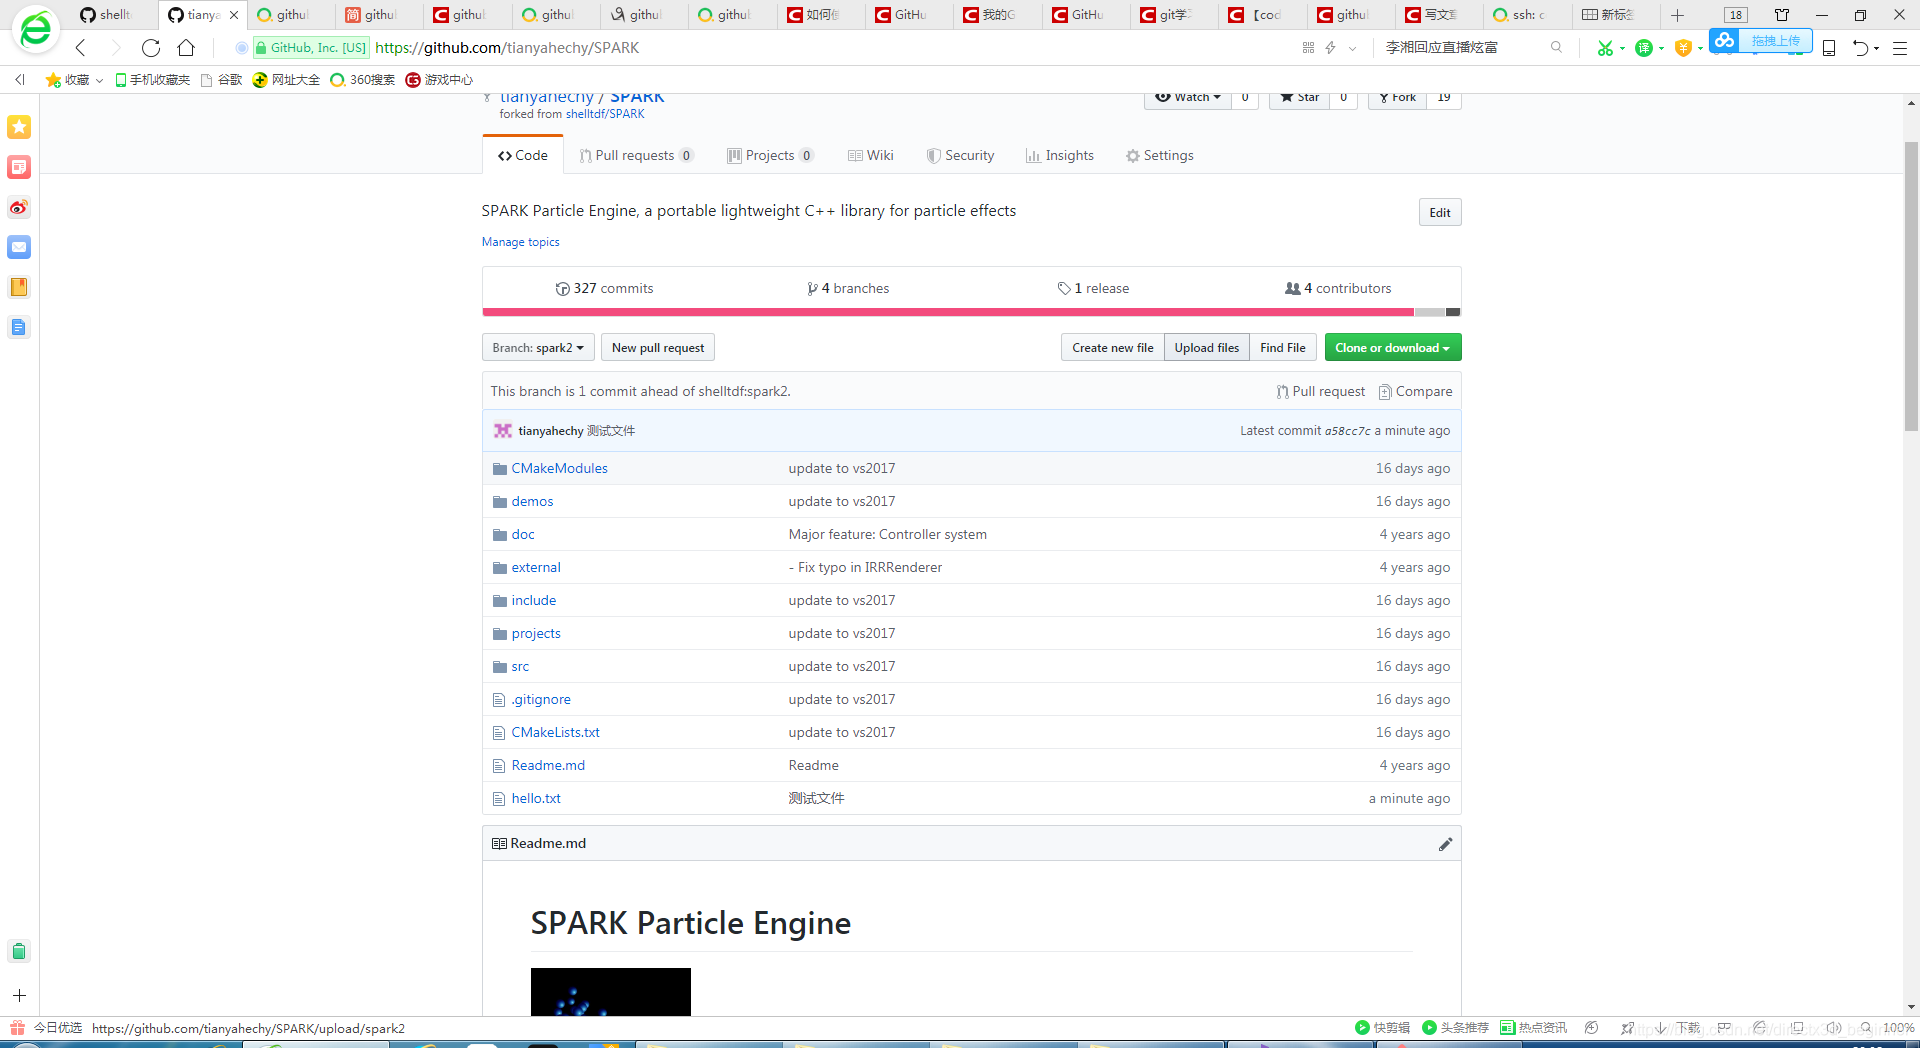Viewport: 1920px width, 1048px height.
Task: Expand scissors tool dropdown arrow
Action: pos(1622,48)
